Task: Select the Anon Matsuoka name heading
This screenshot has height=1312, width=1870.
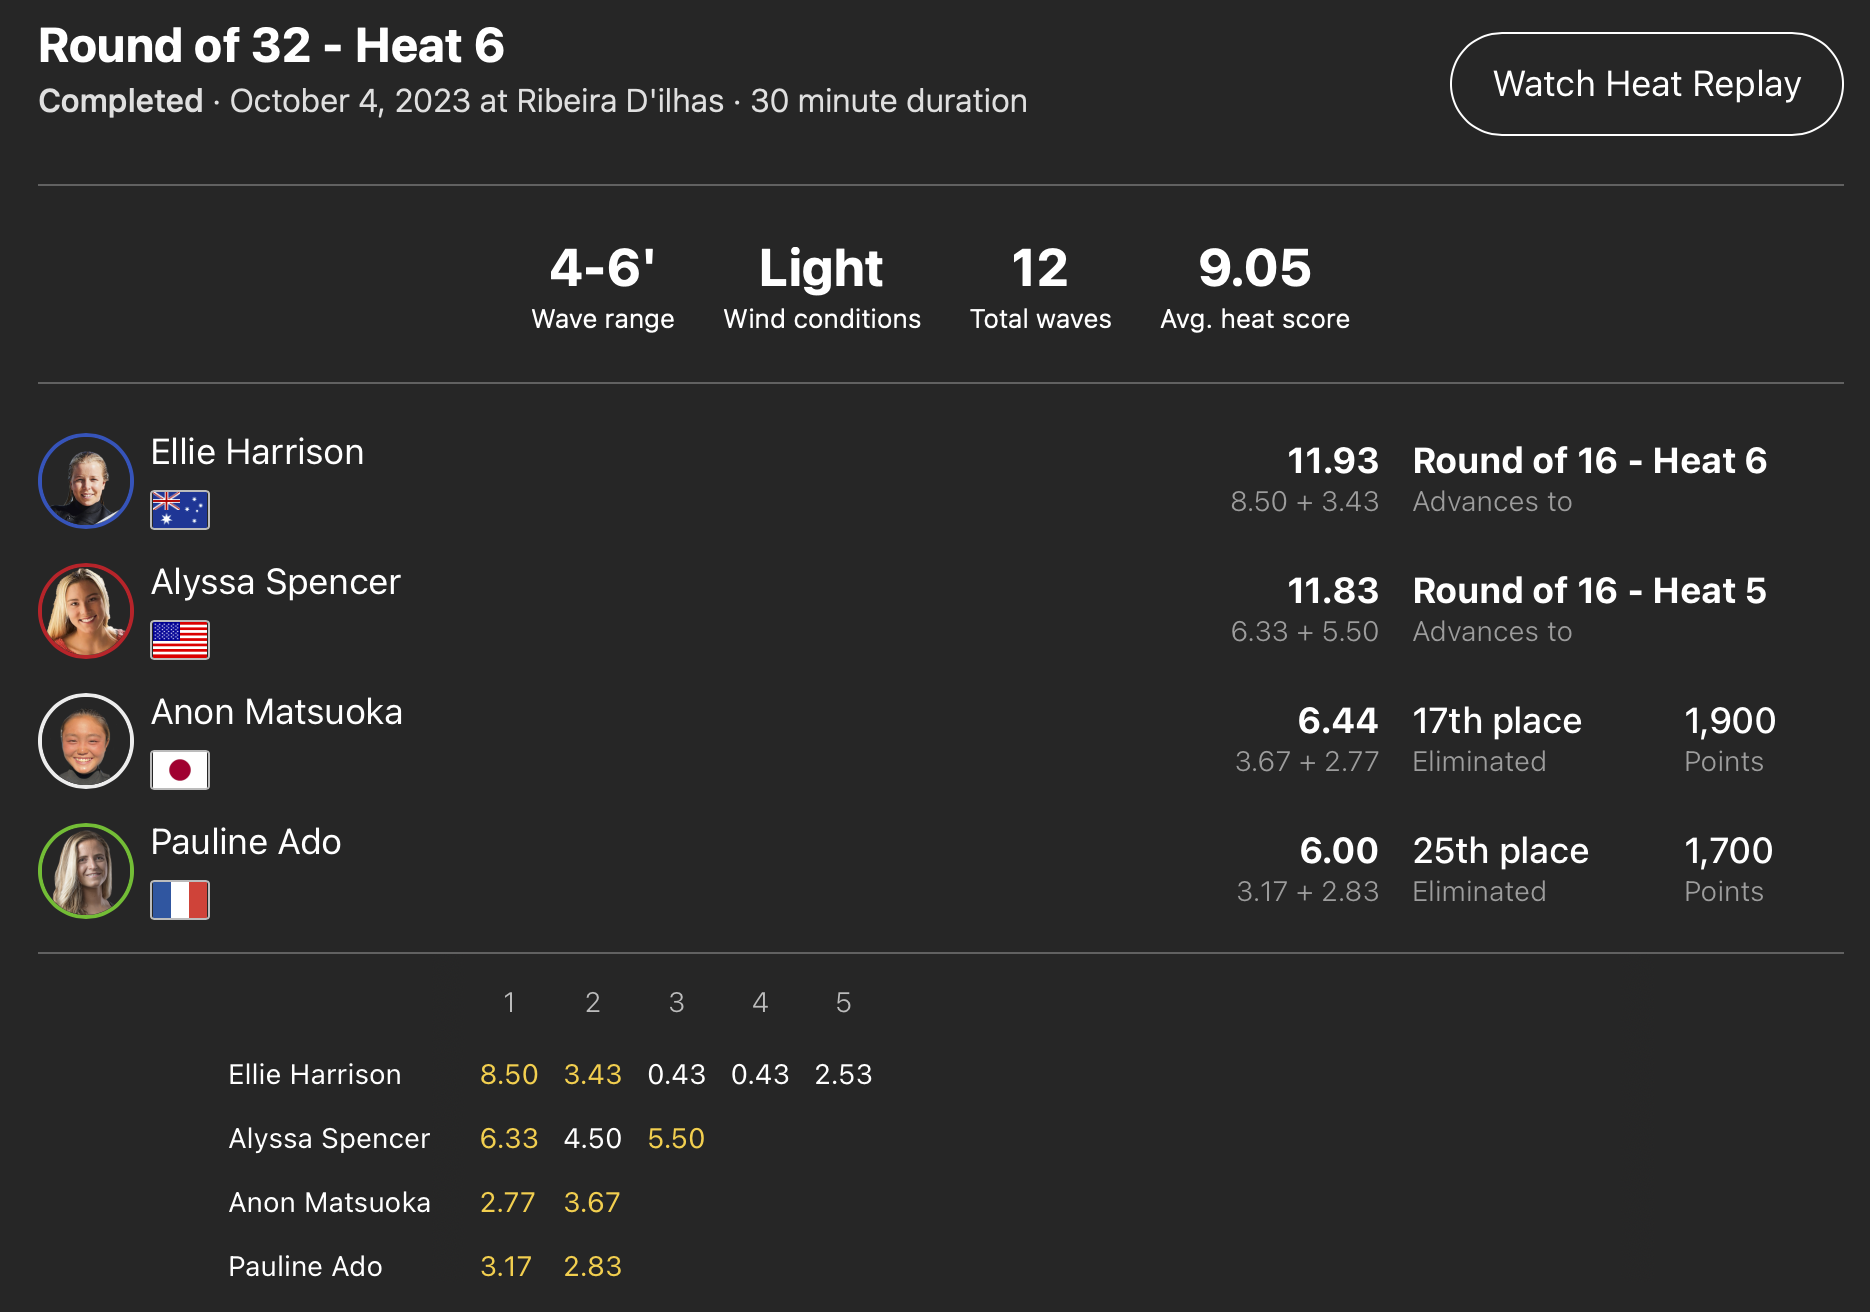Action: point(276,712)
